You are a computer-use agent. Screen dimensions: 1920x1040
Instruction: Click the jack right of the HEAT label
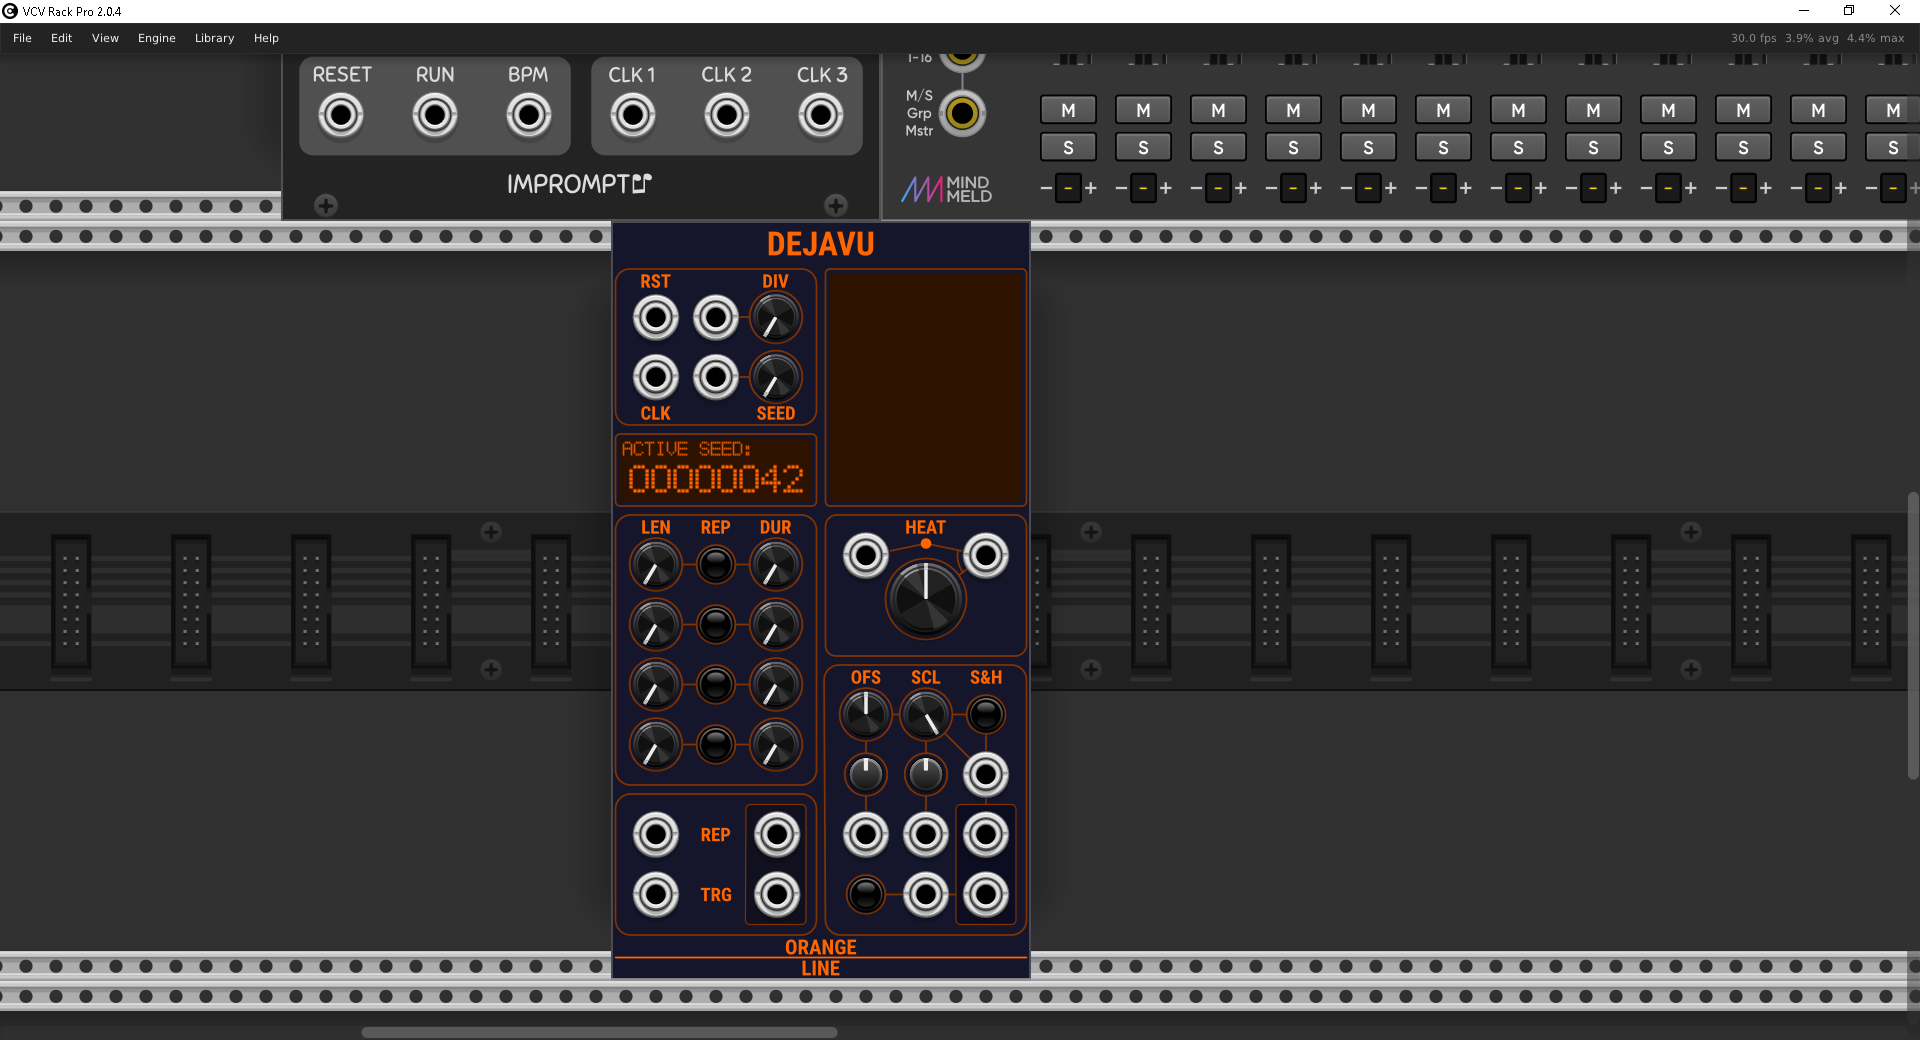(986, 555)
